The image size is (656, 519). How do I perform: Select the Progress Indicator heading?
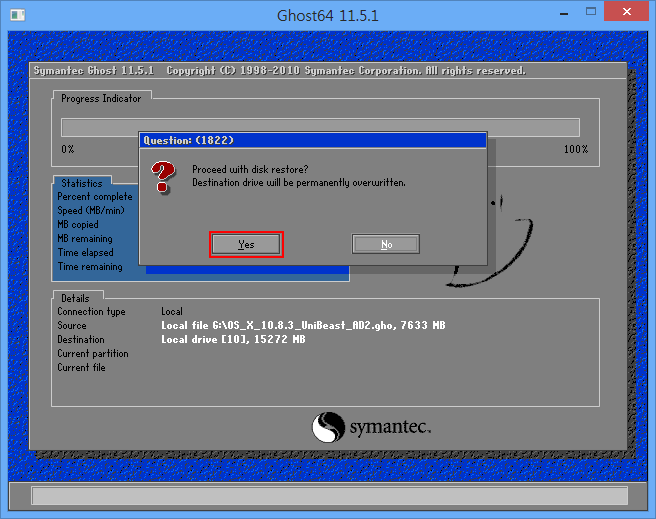pyautogui.click(x=101, y=99)
